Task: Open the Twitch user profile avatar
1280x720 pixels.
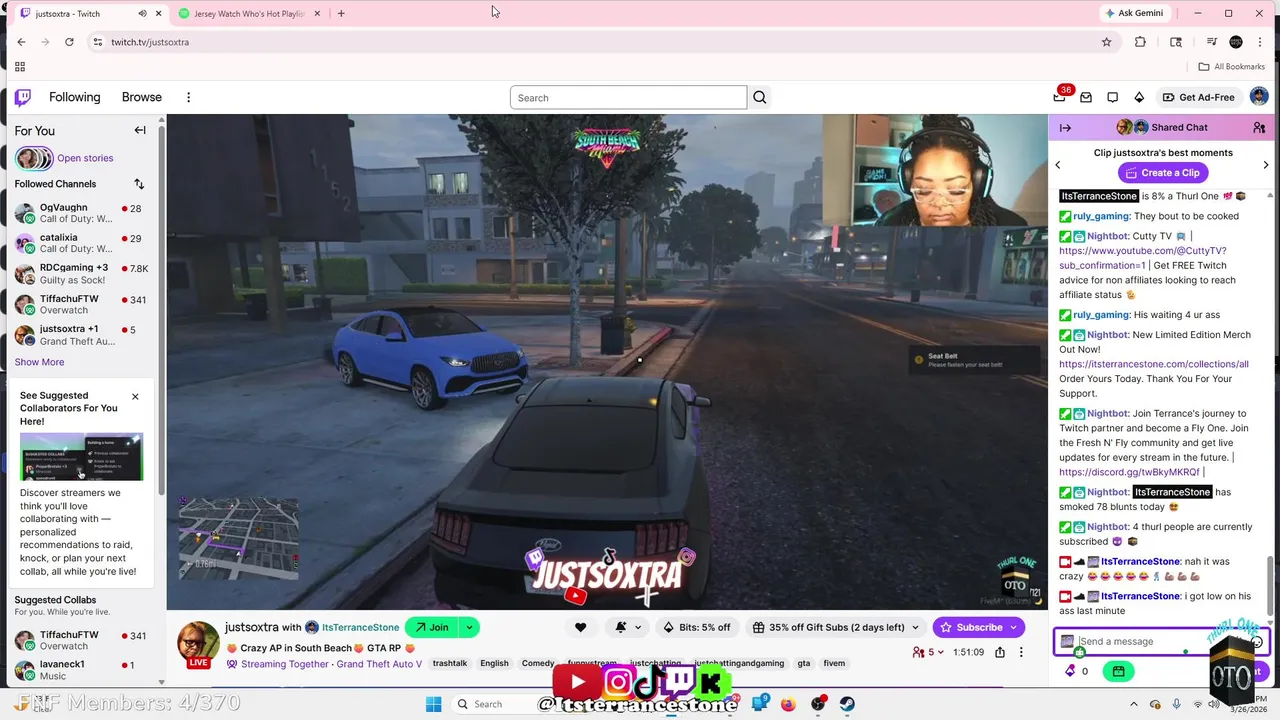Action: click(1259, 97)
